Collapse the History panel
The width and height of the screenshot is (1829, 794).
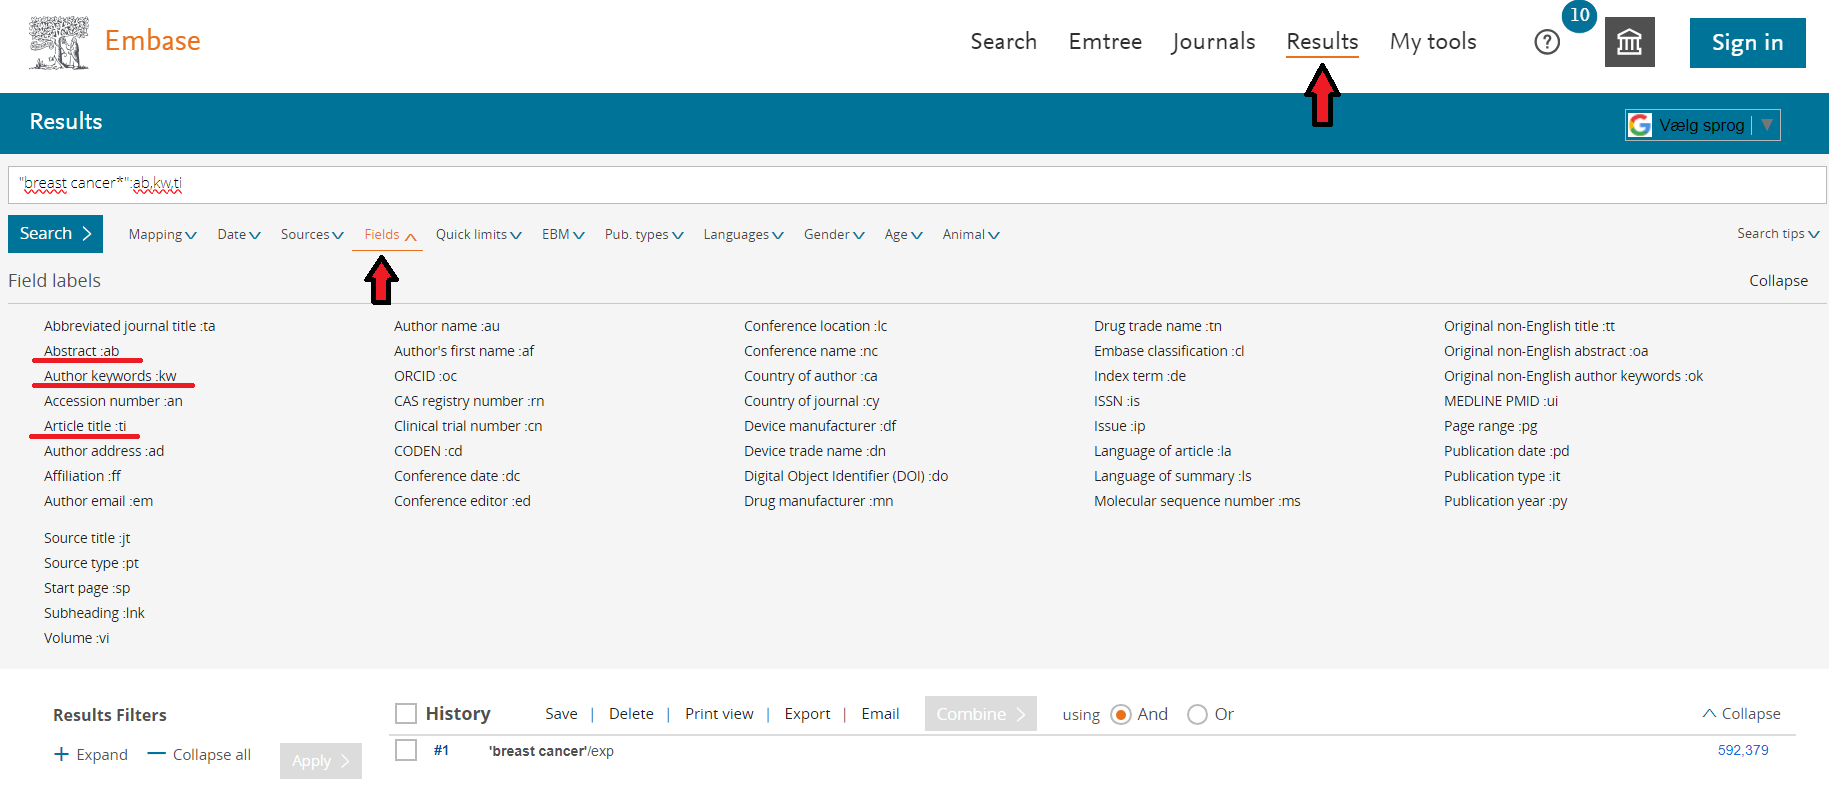click(x=1741, y=713)
